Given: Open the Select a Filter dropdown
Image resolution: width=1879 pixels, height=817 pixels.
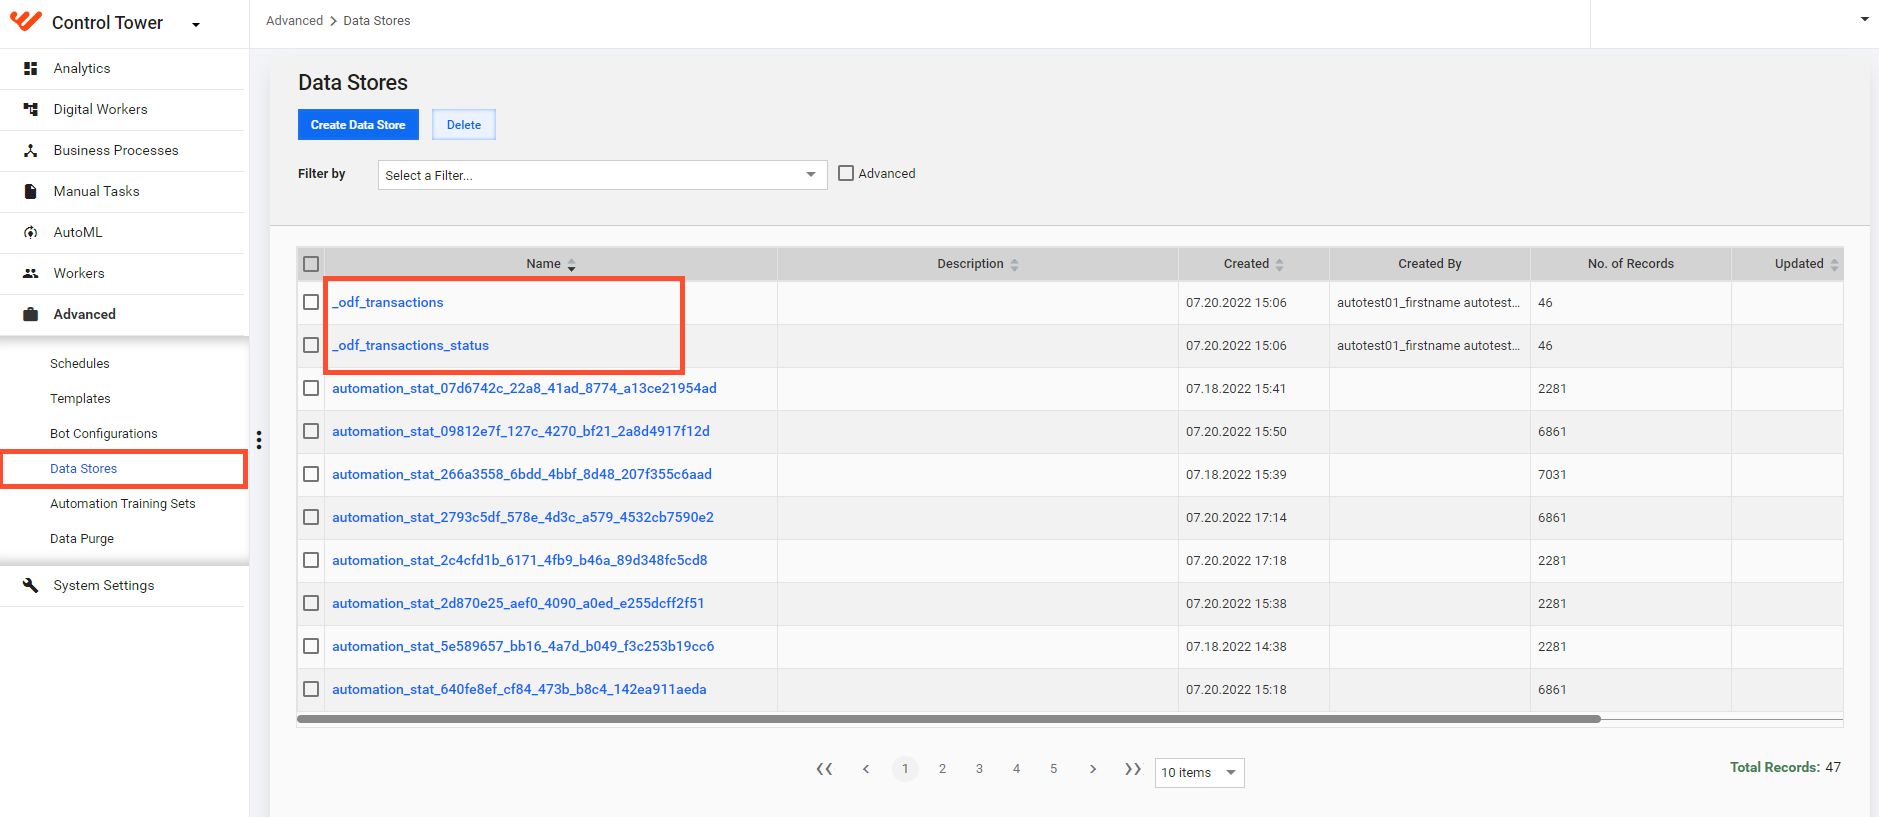Looking at the screenshot, I should coord(602,175).
